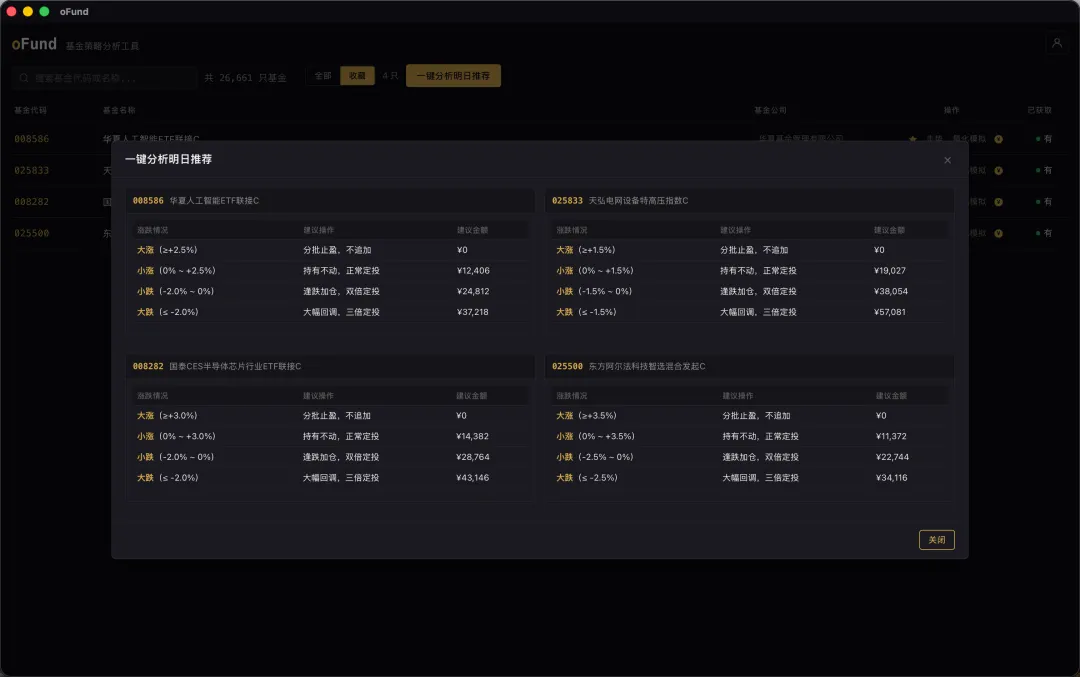Click the 已获取 column header

pos(1039,110)
